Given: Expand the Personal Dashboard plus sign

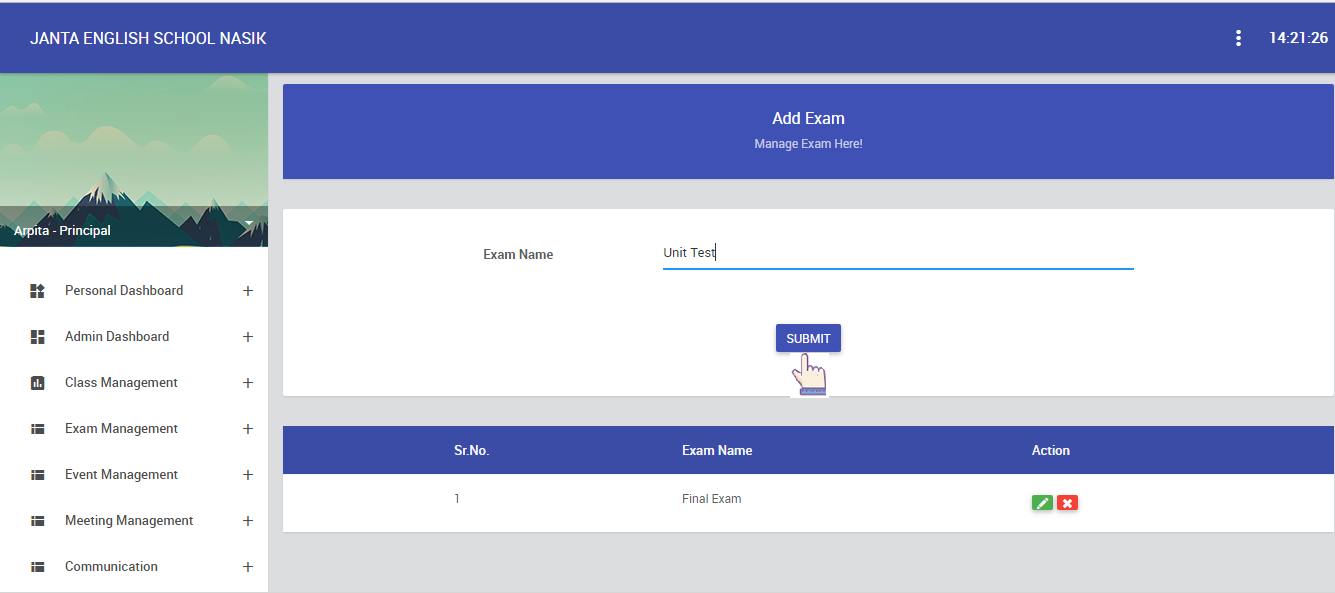Looking at the screenshot, I should [x=248, y=291].
